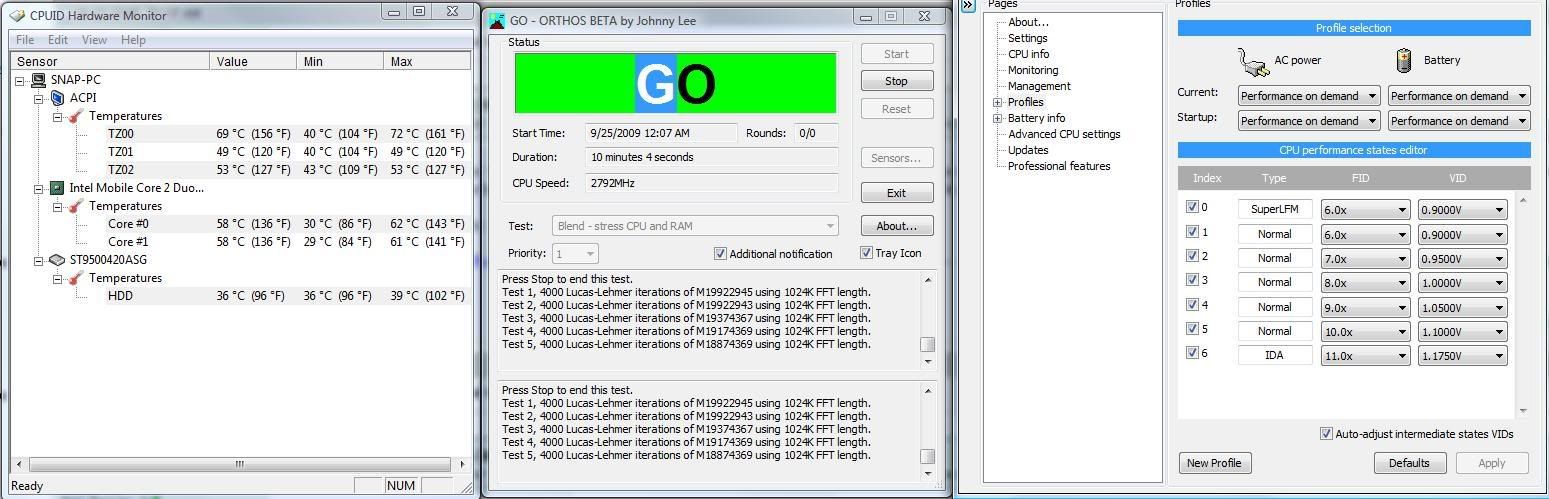Viewport: 1549px width, 499px height.
Task: Click the Intel Mobile Core 2 Duo chip icon
Action: click(x=57, y=188)
